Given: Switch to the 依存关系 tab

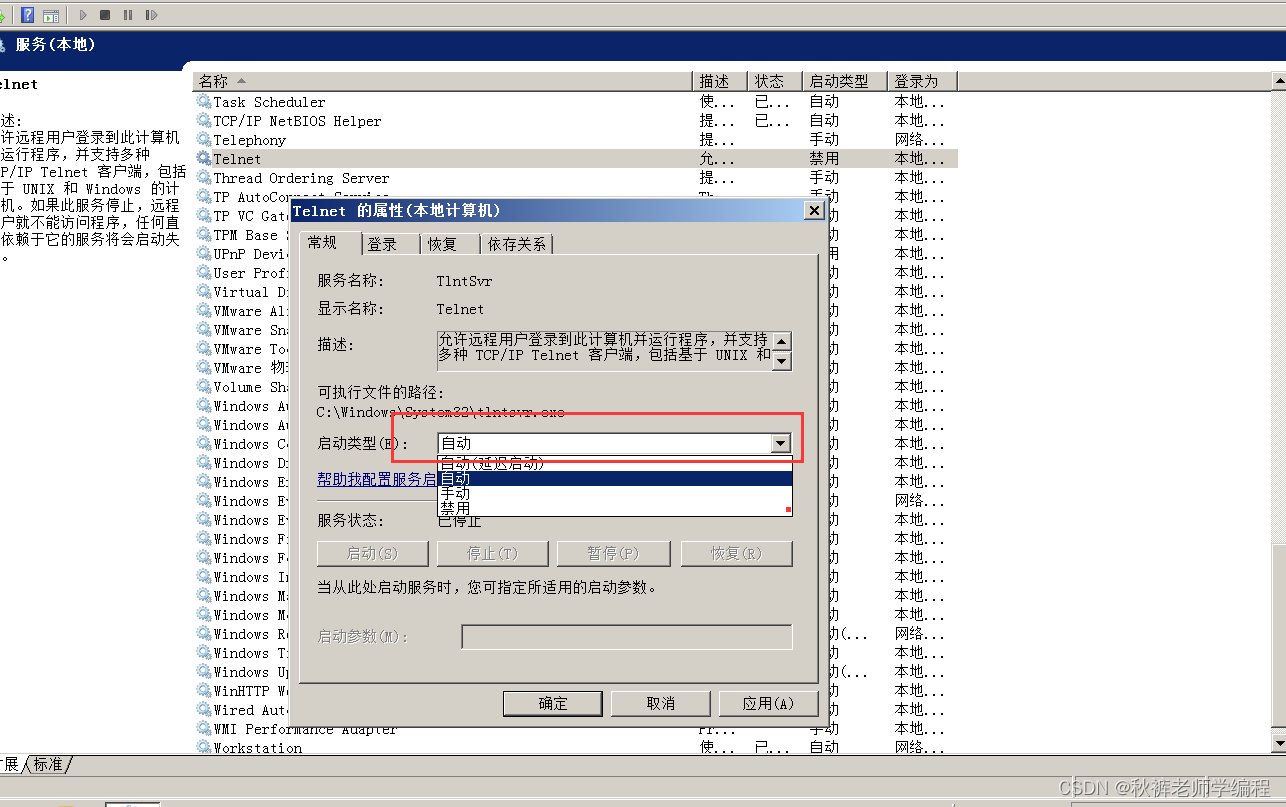Looking at the screenshot, I should coord(517,244).
